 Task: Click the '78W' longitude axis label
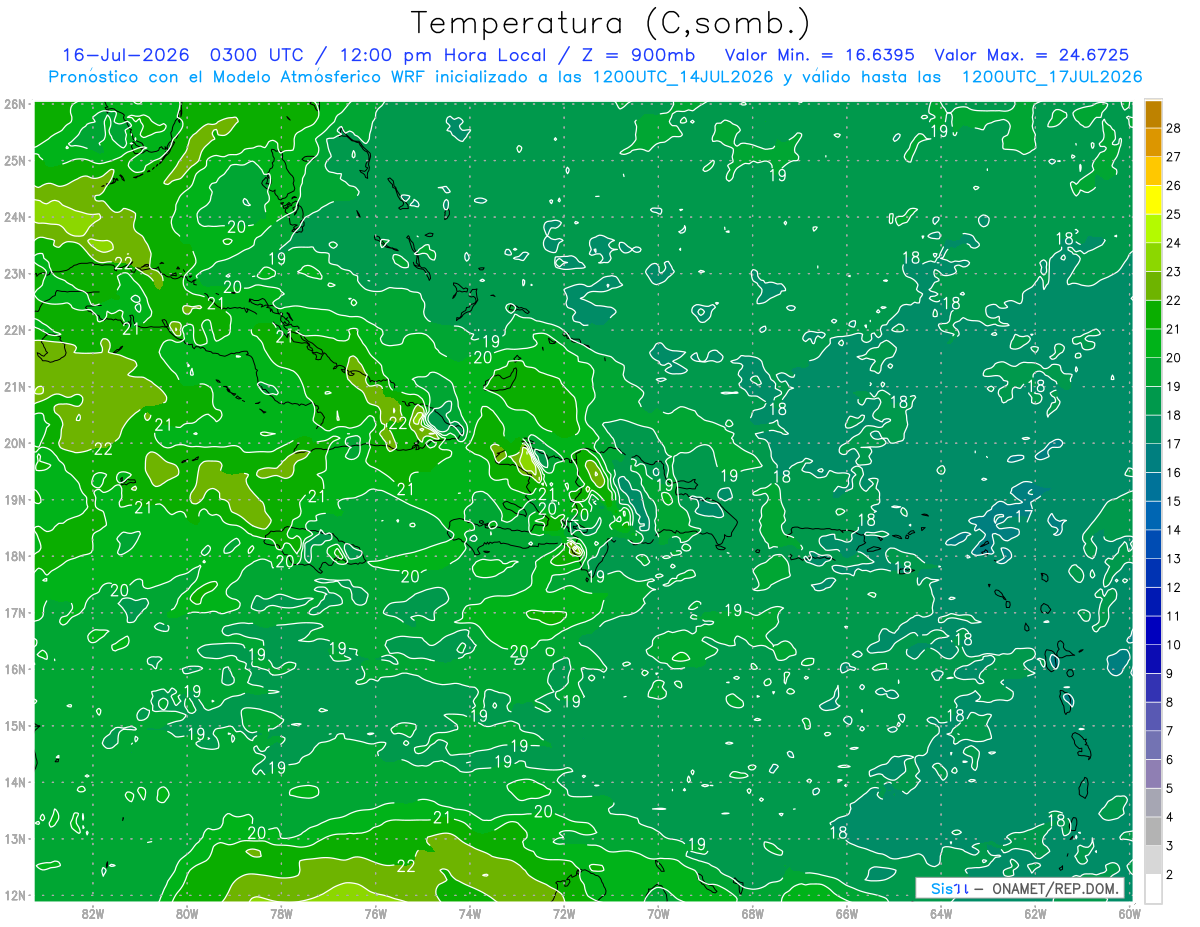point(281,912)
